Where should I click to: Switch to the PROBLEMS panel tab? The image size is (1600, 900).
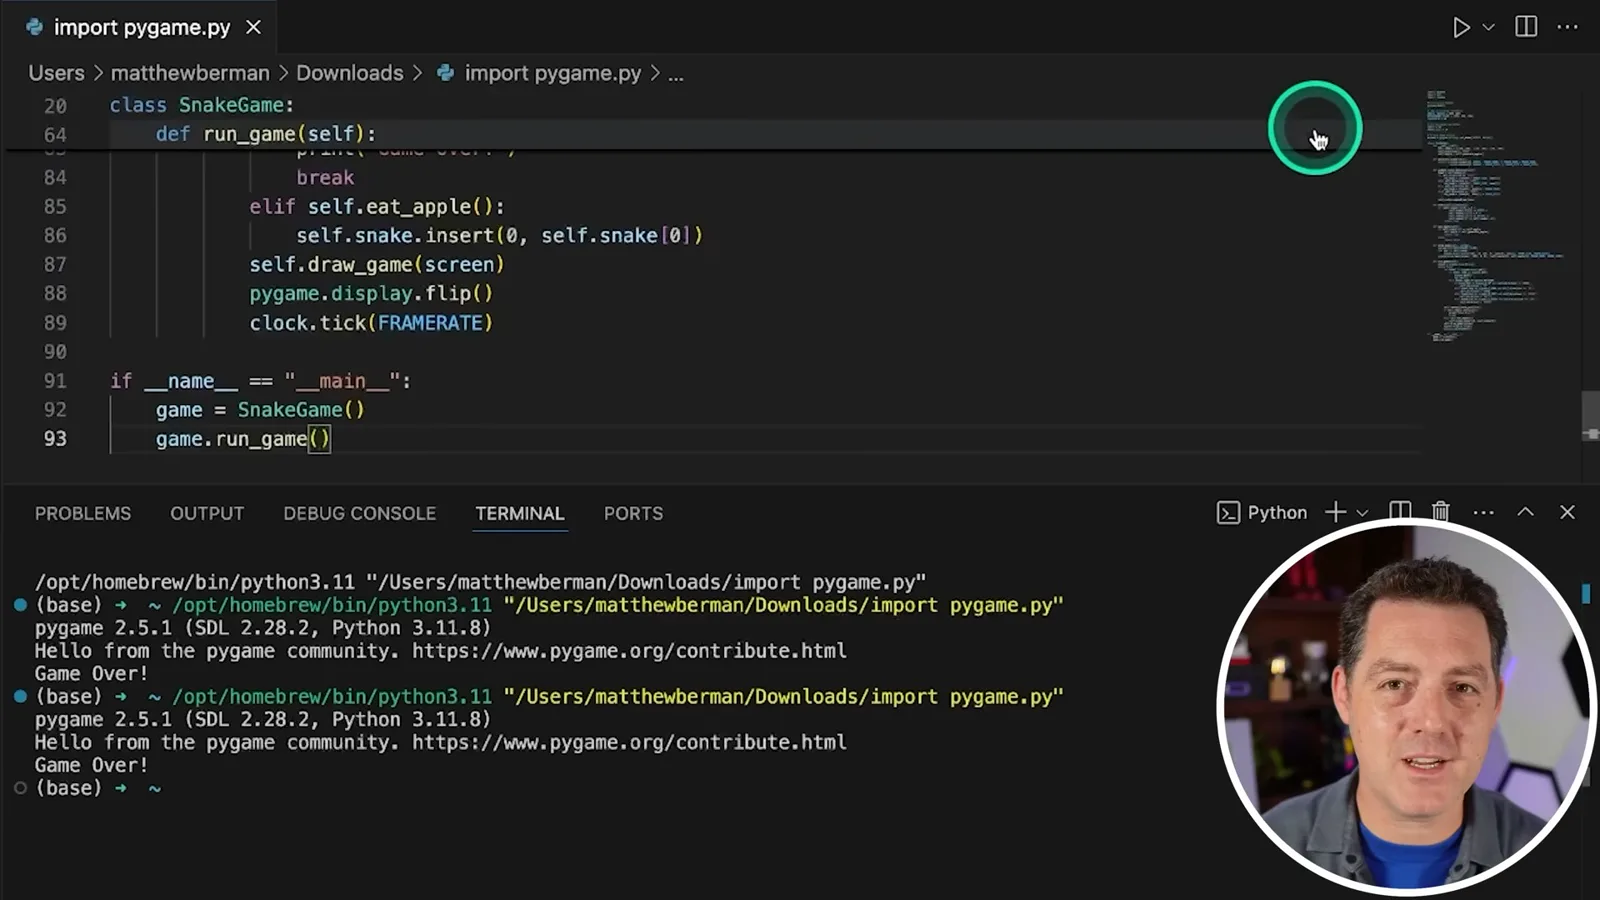pyautogui.click(x=83, y=513)
